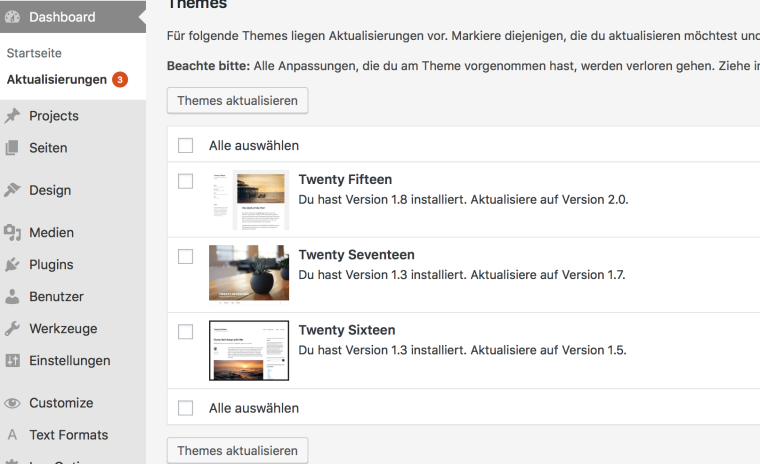Check the top Alle auswählen checkbox
The image size is (760, 464).
point(185,145)
